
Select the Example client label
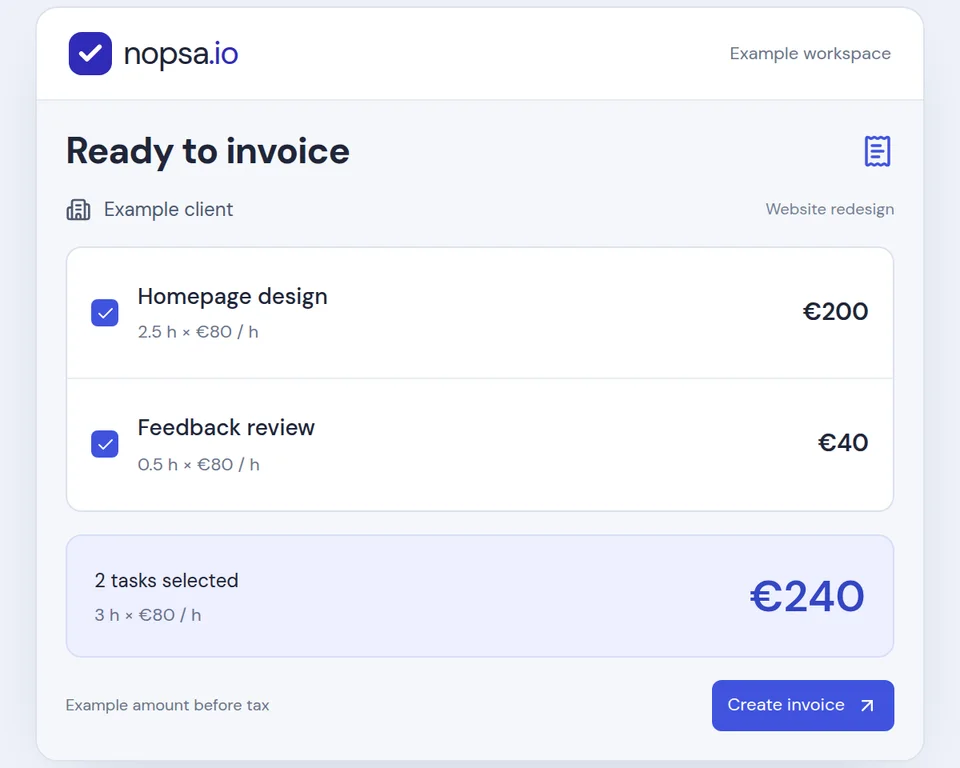[168, 209]
